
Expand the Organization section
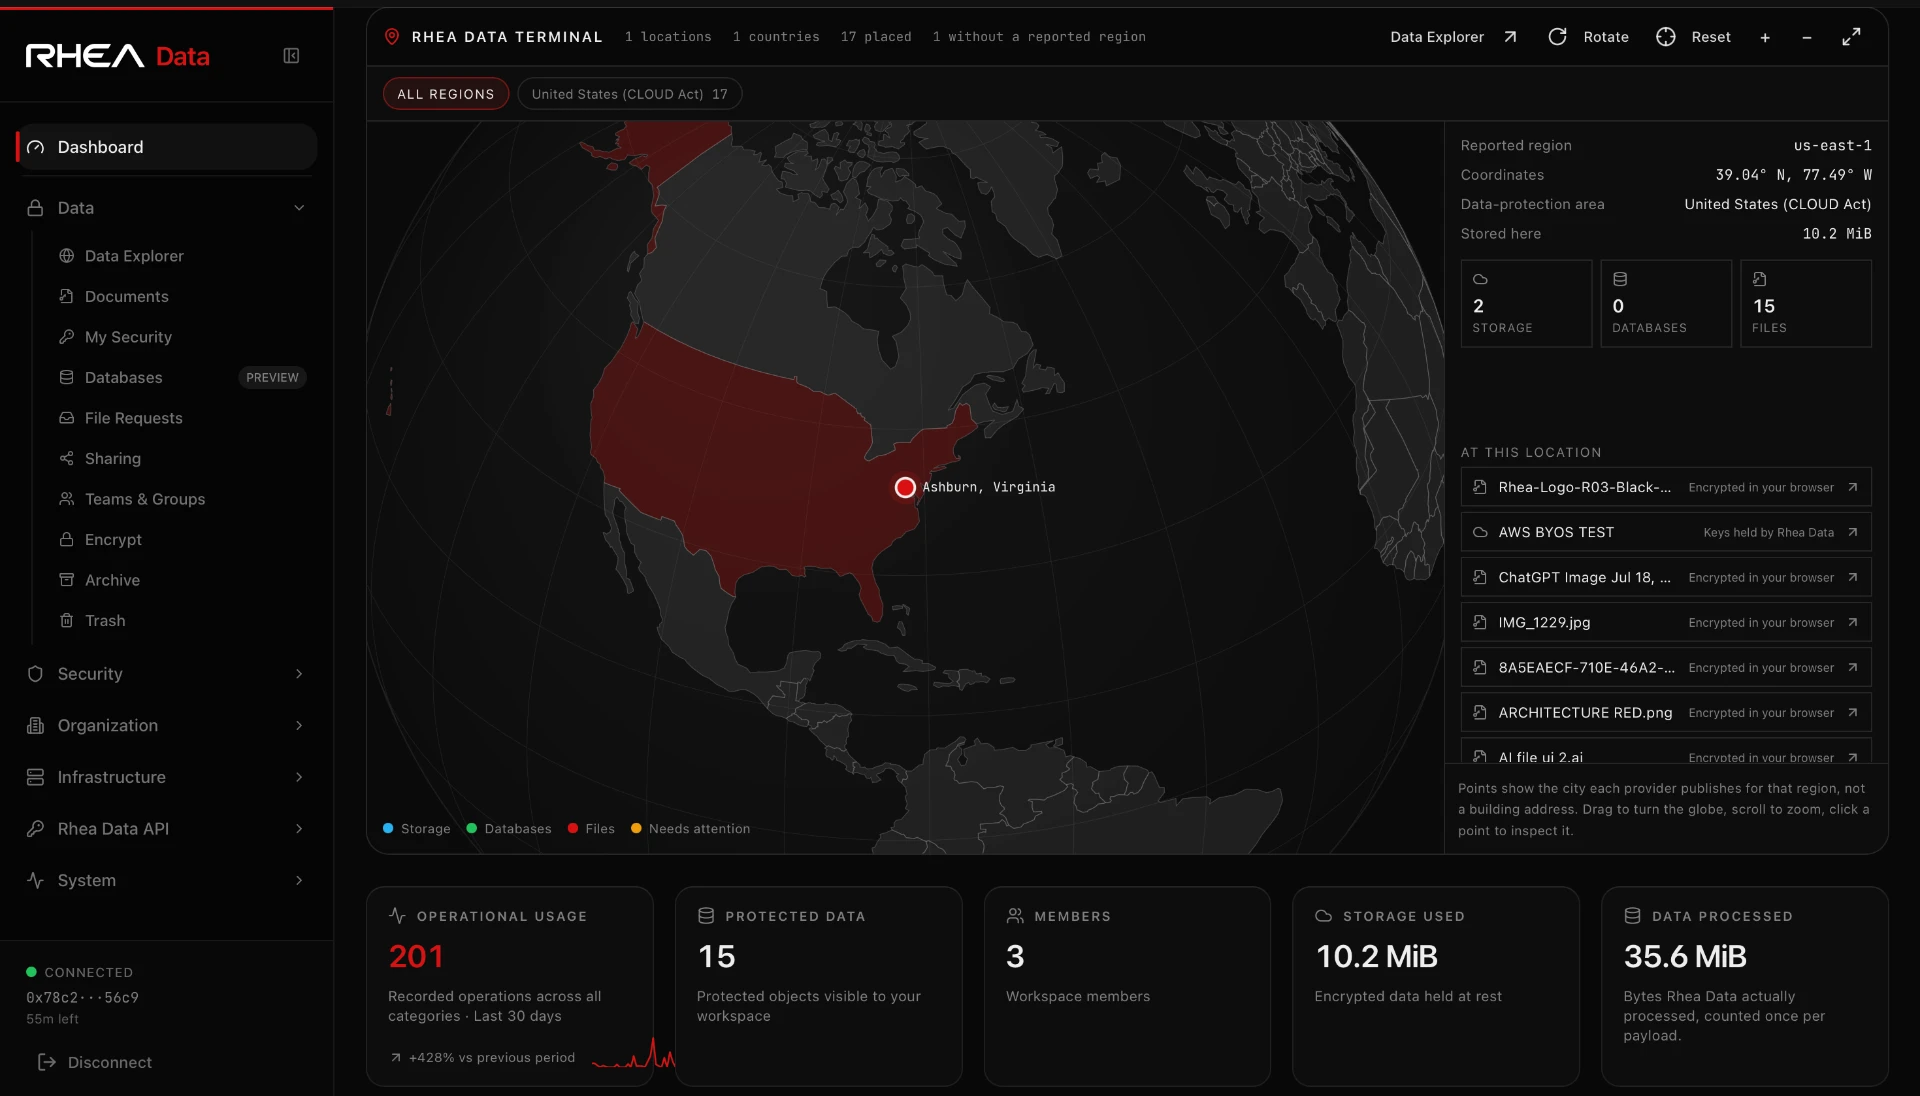pyautogui.click(x=166, y=726)
